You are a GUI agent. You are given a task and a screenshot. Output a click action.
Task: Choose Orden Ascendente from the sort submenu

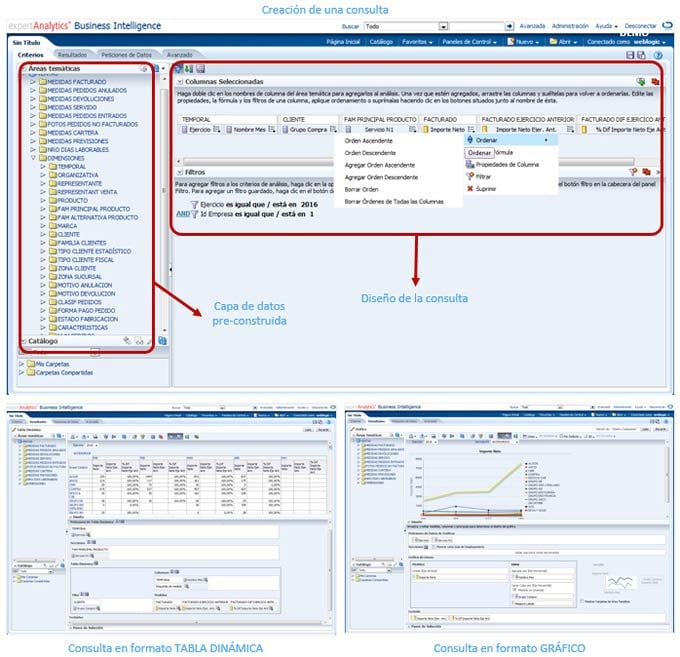369,141
